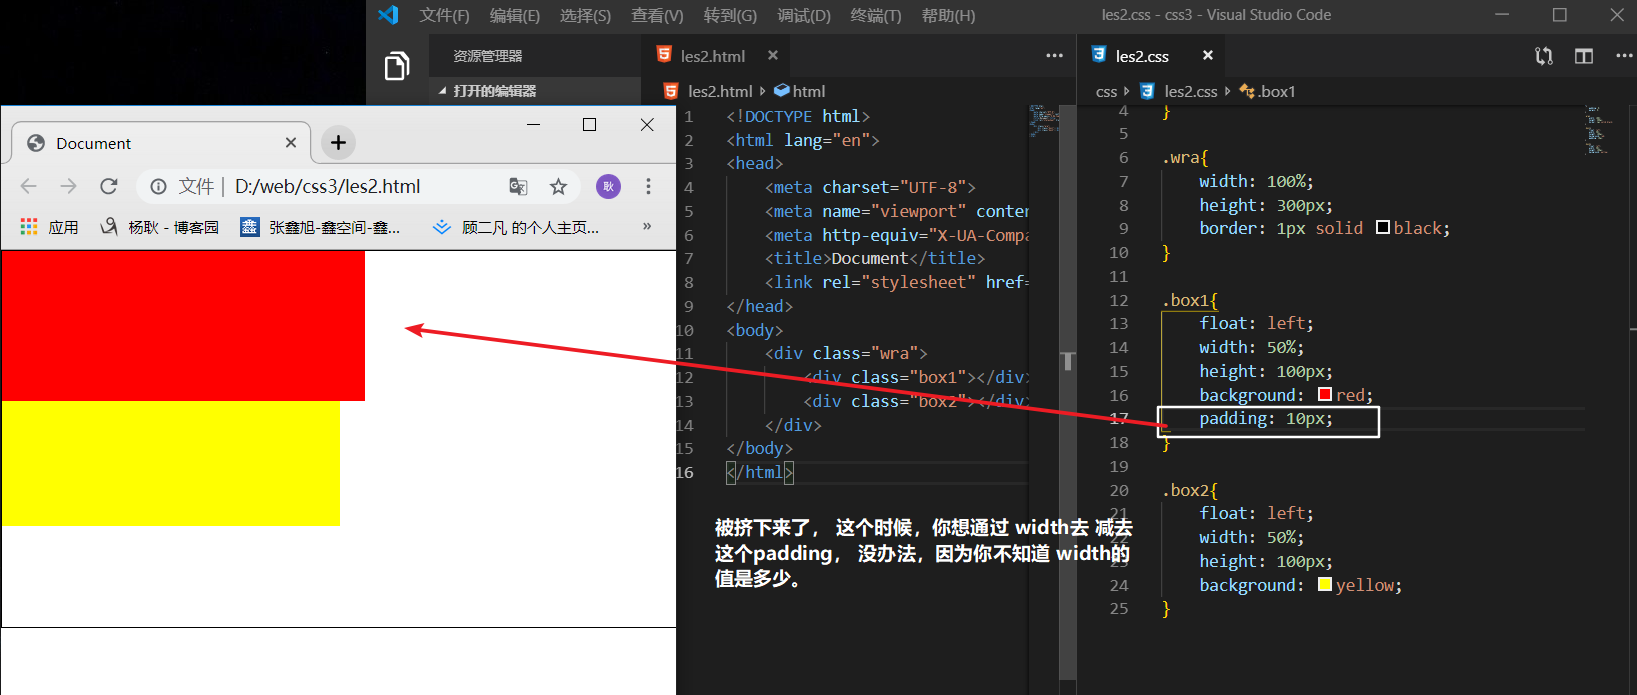Click the browser reload button
1637x695 pixels.
pos(109,186)
